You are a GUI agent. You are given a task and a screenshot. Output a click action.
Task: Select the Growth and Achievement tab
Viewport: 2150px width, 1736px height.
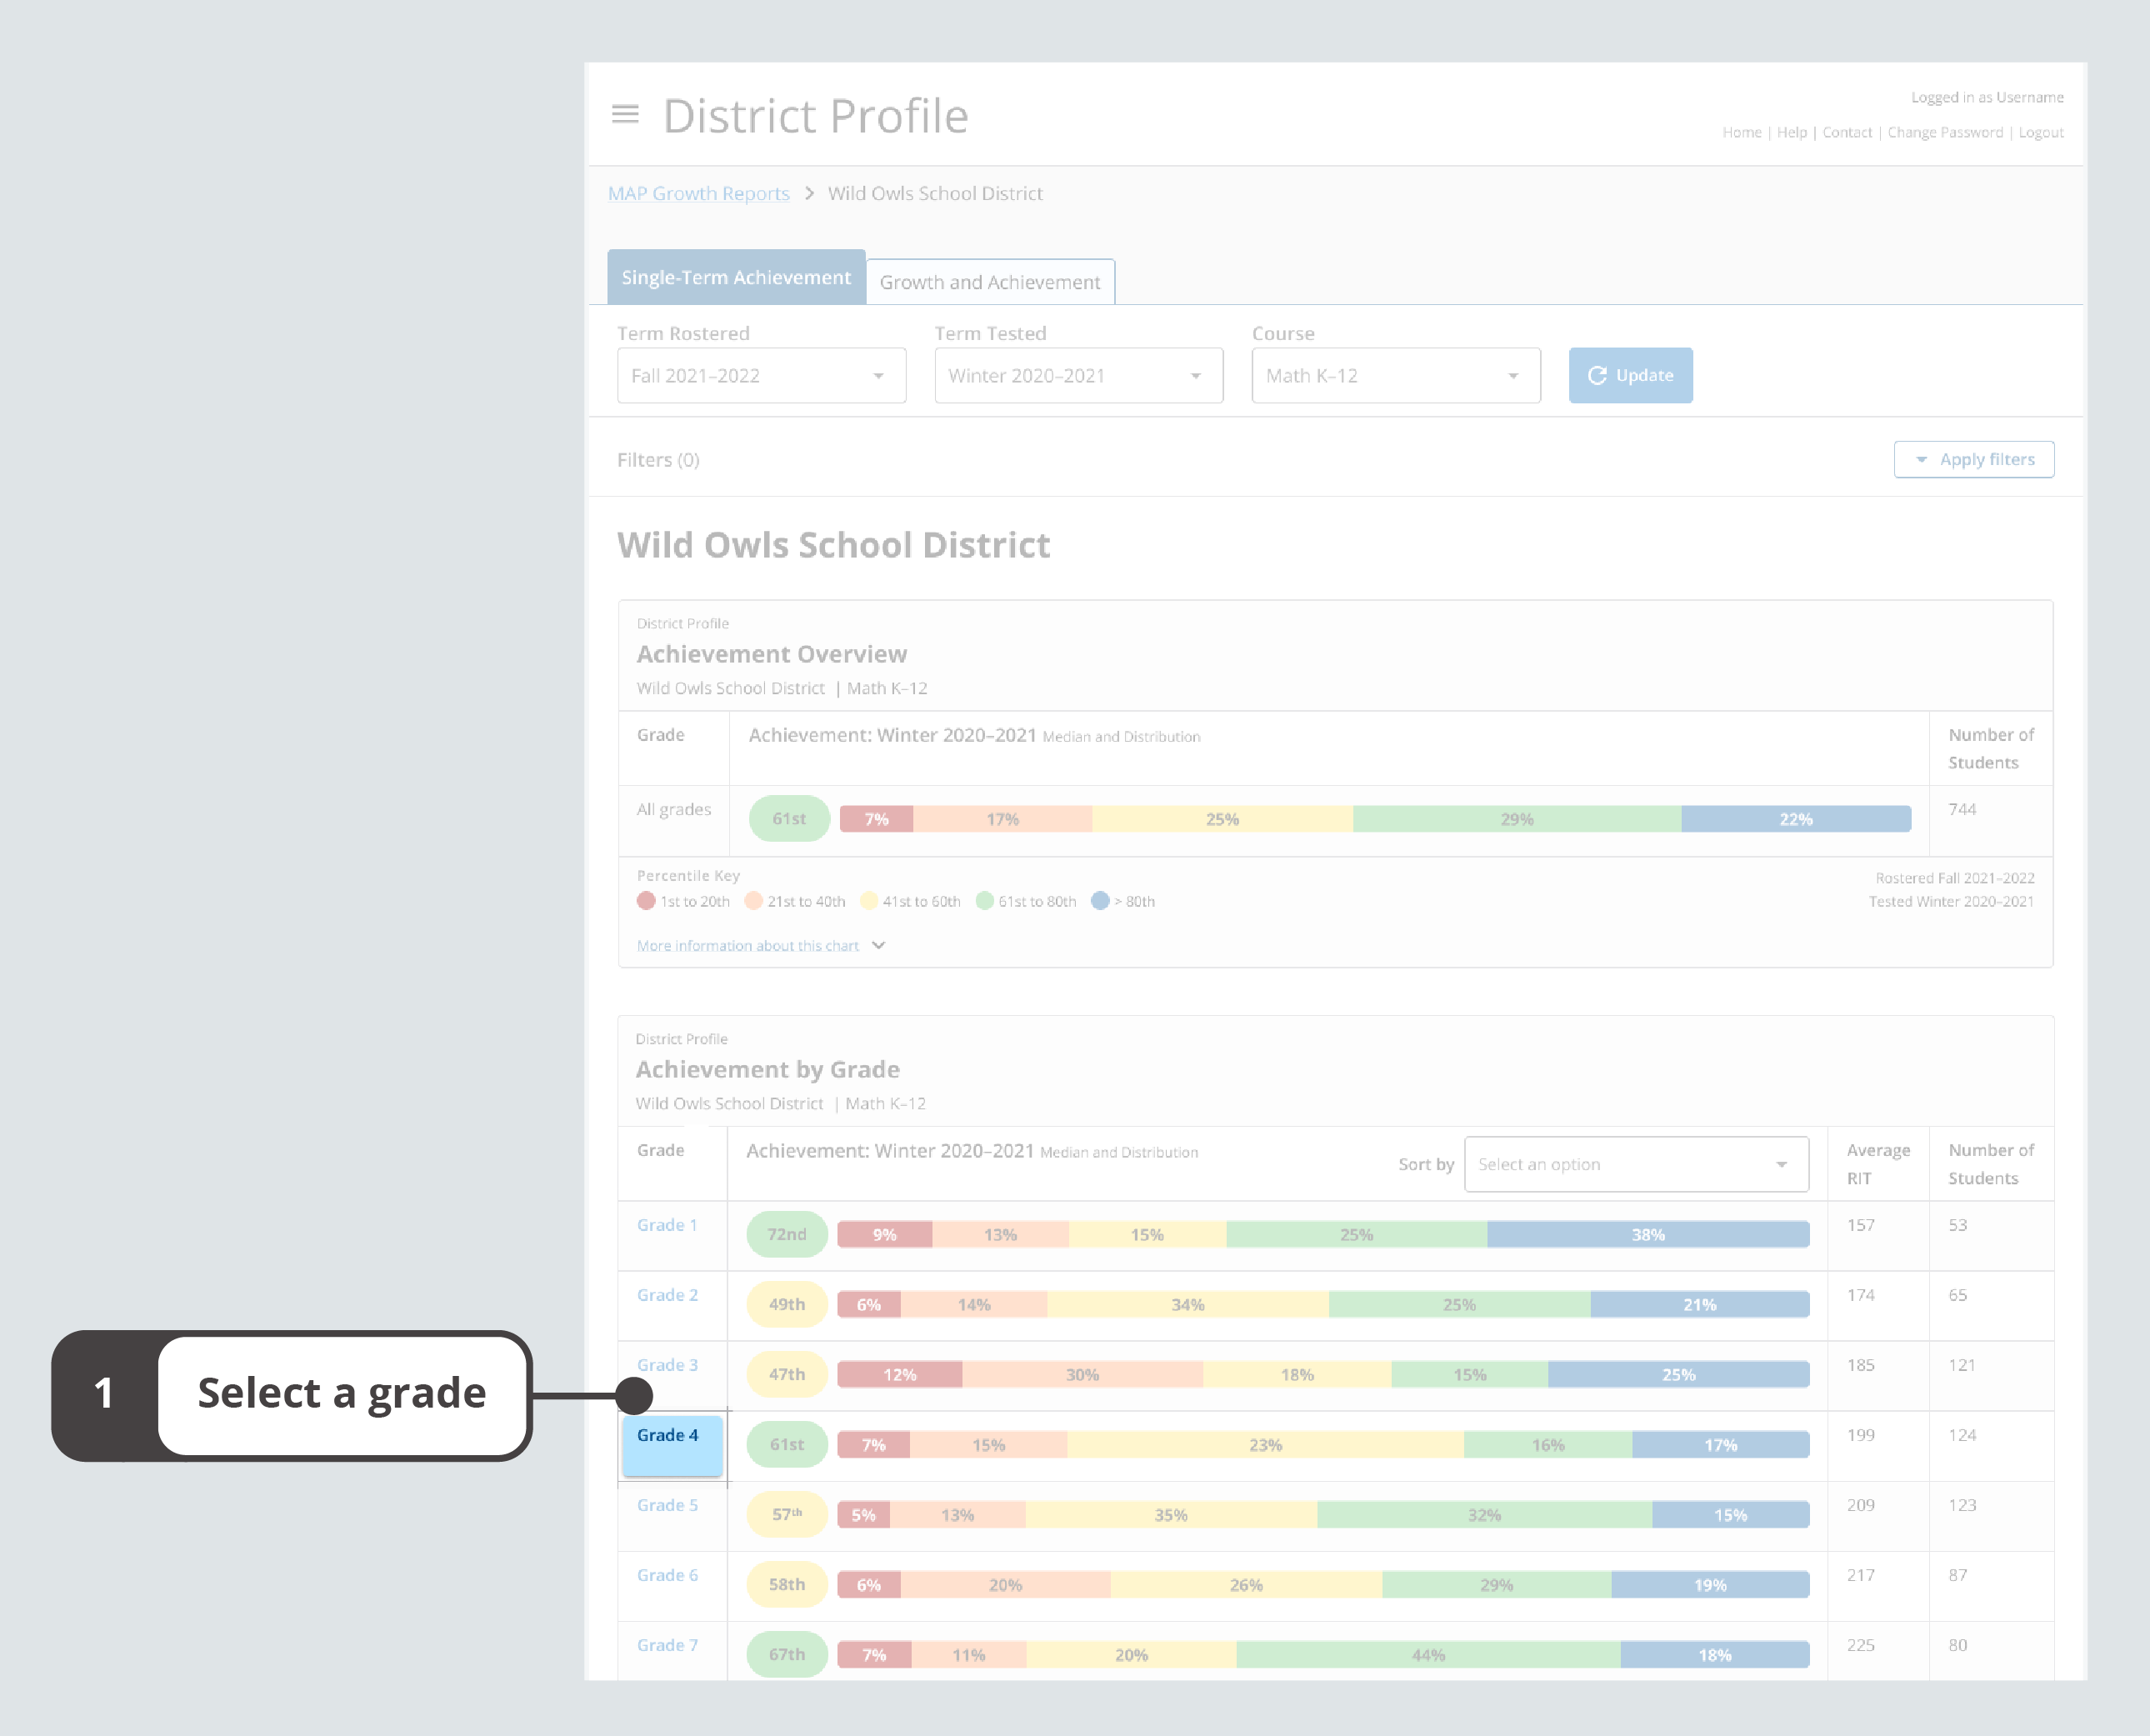[990, 280]
